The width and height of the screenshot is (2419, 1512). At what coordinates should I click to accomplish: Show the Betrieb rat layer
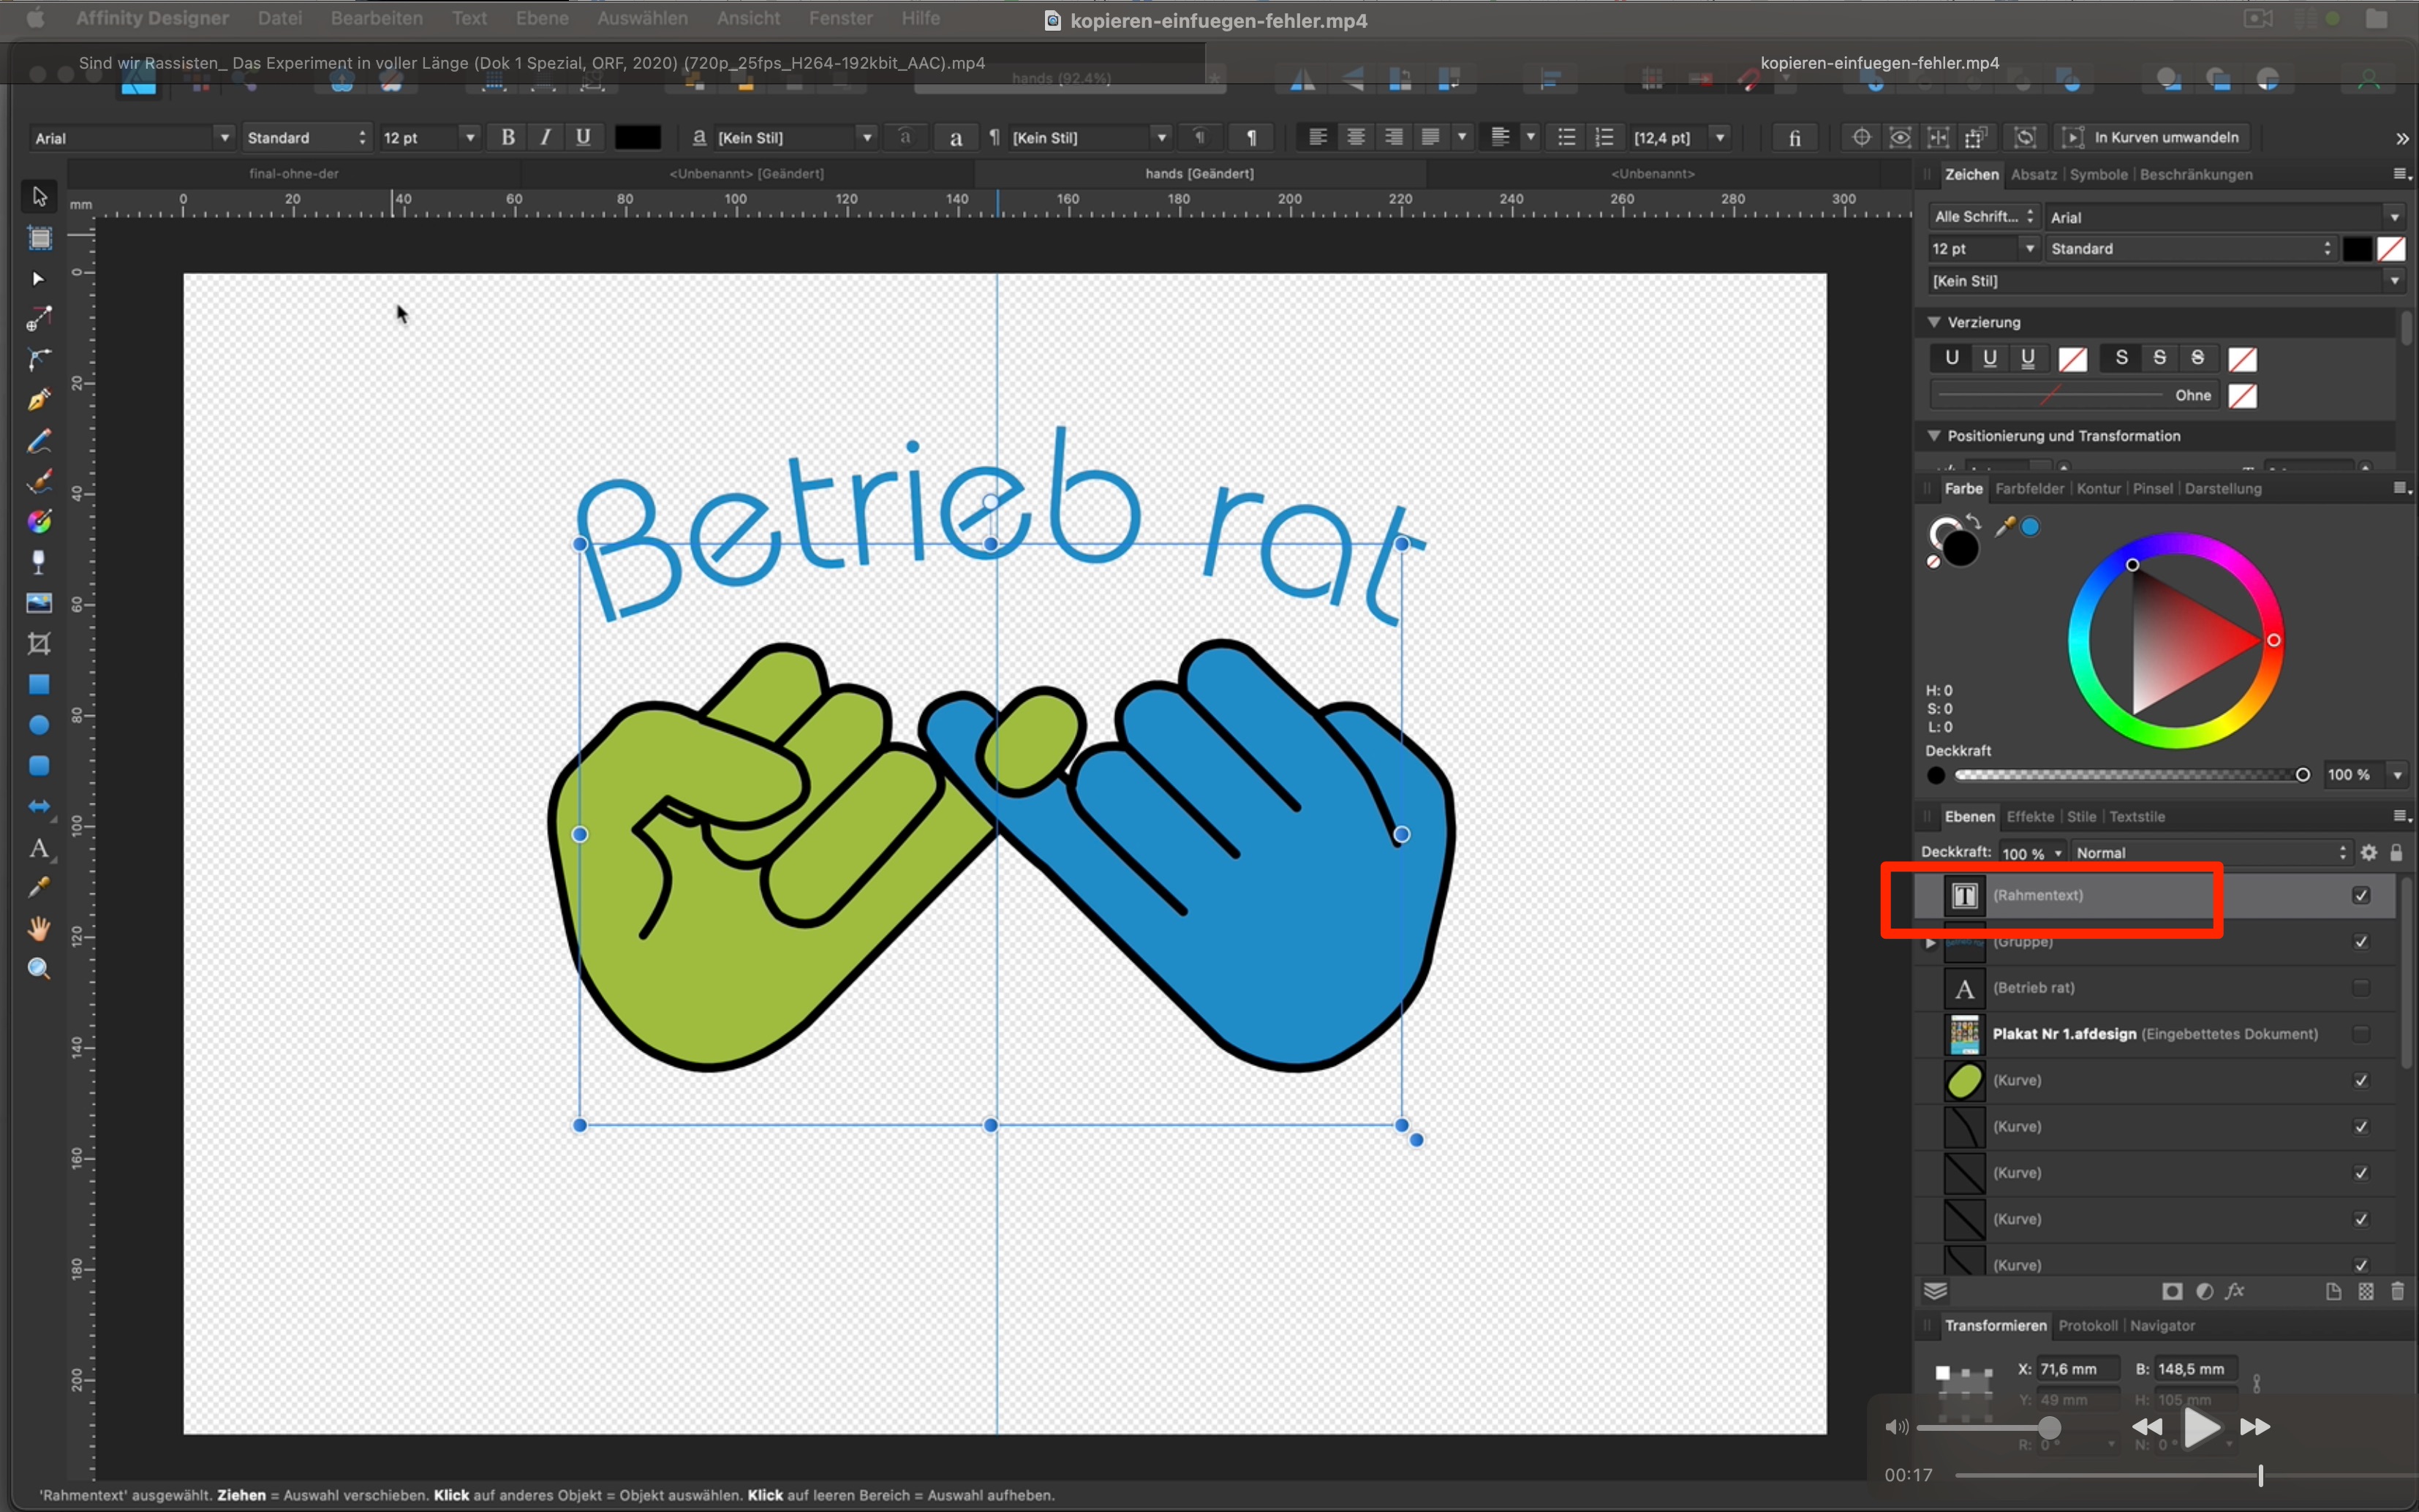click(x=2361, y=988)
